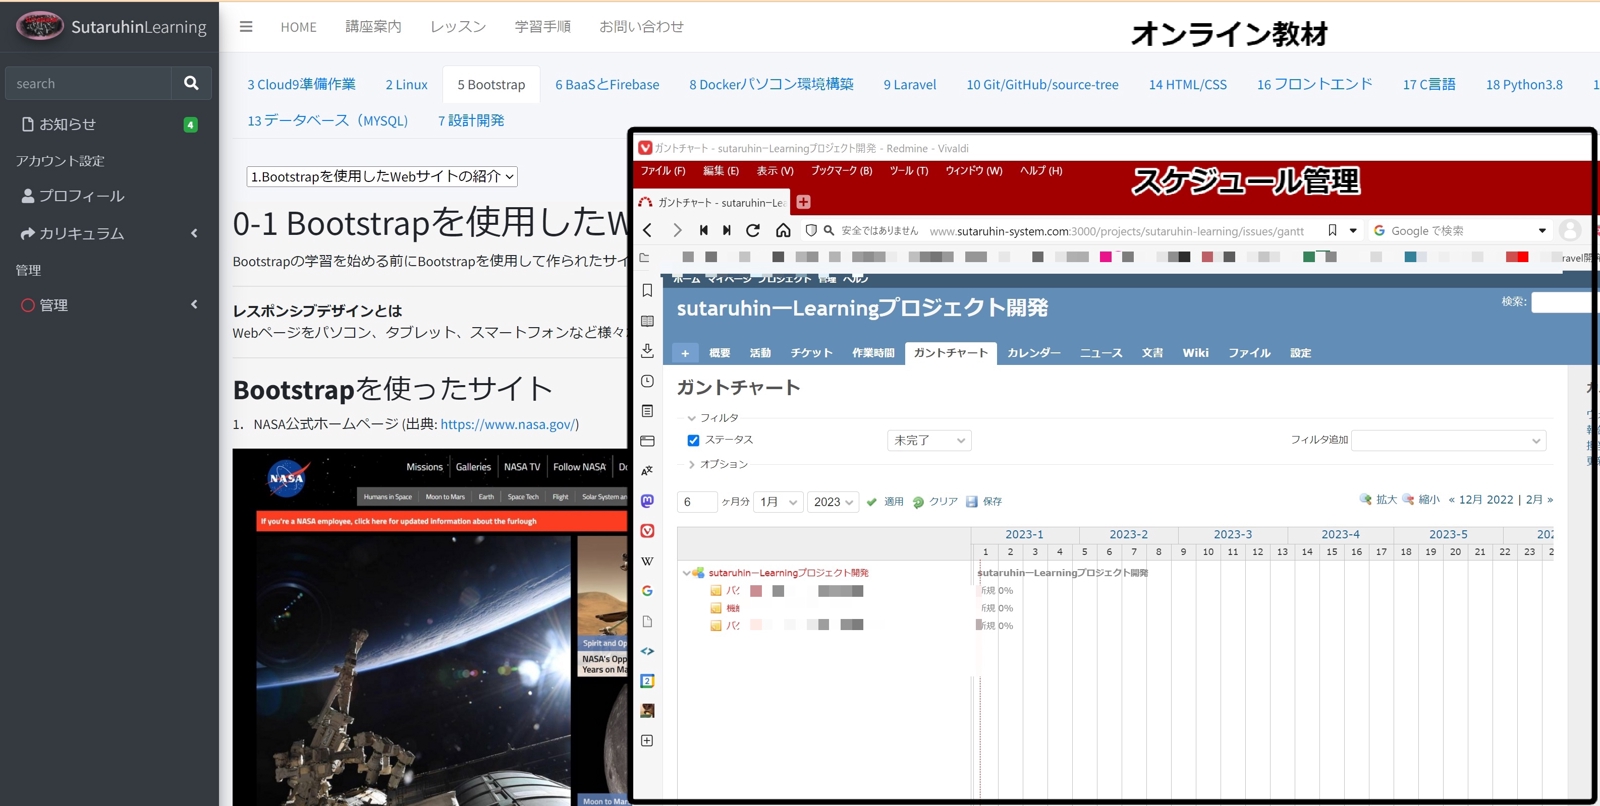This screenshot has height=806, width=1600.
Task: Open Vivaldi translate panel
Action: pyautogui.click(x=647, y=471)
